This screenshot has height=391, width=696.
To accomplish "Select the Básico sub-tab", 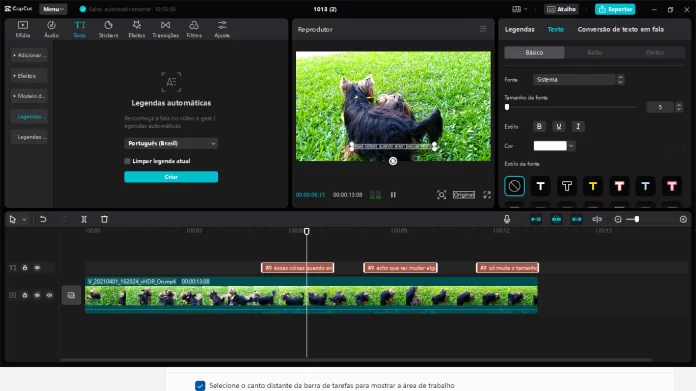I will coord(534,52).
